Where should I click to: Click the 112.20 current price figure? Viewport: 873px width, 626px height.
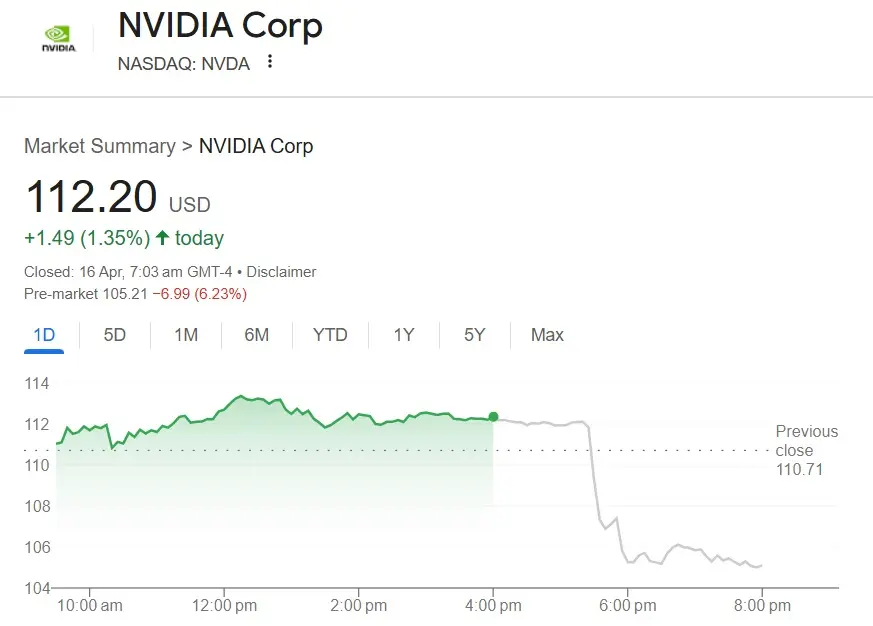point(91,197)
